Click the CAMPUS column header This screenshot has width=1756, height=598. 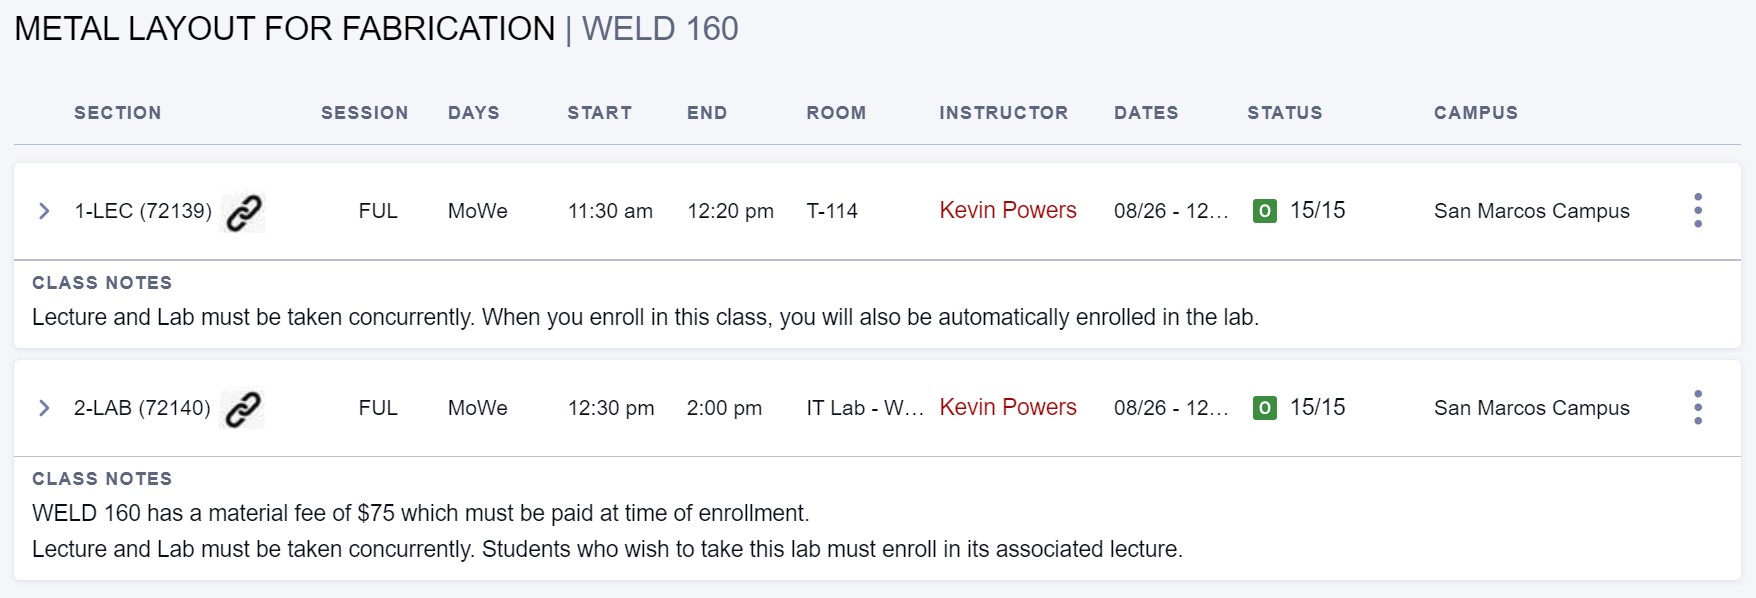click(x=1475, y=113)
